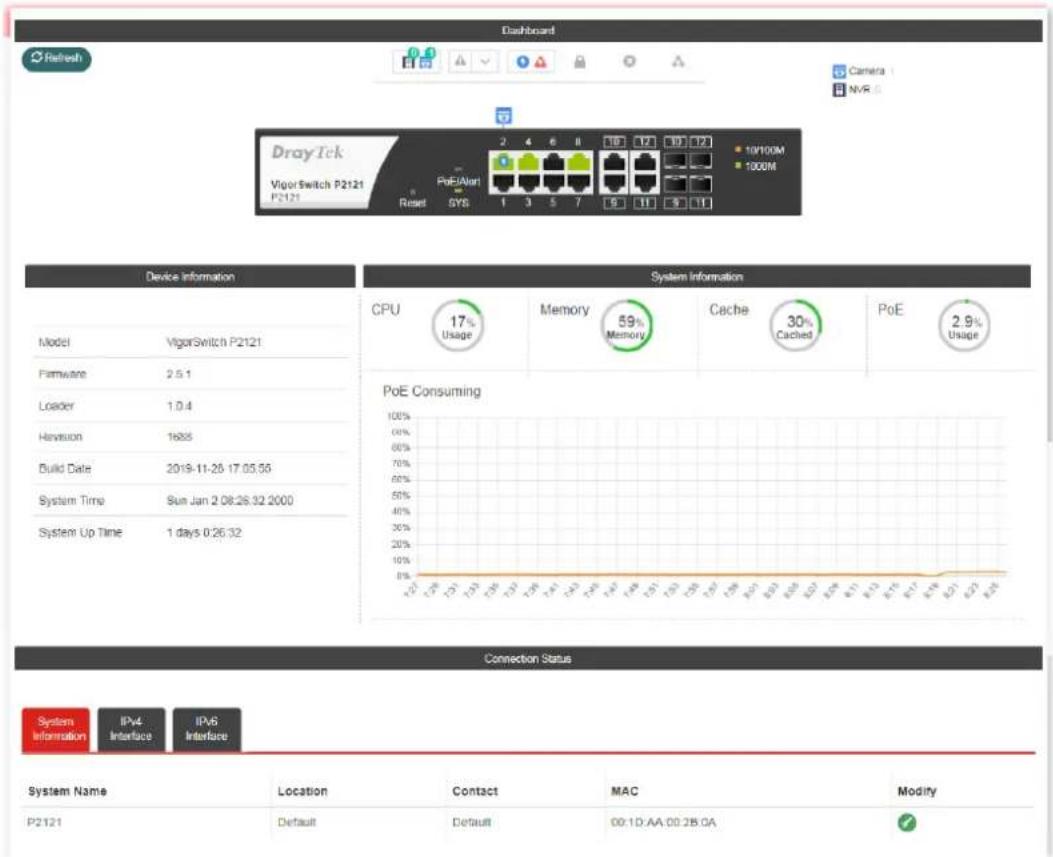Select RJ45 port 9 on the switch

pyautogui.click(x=614, y=183)
